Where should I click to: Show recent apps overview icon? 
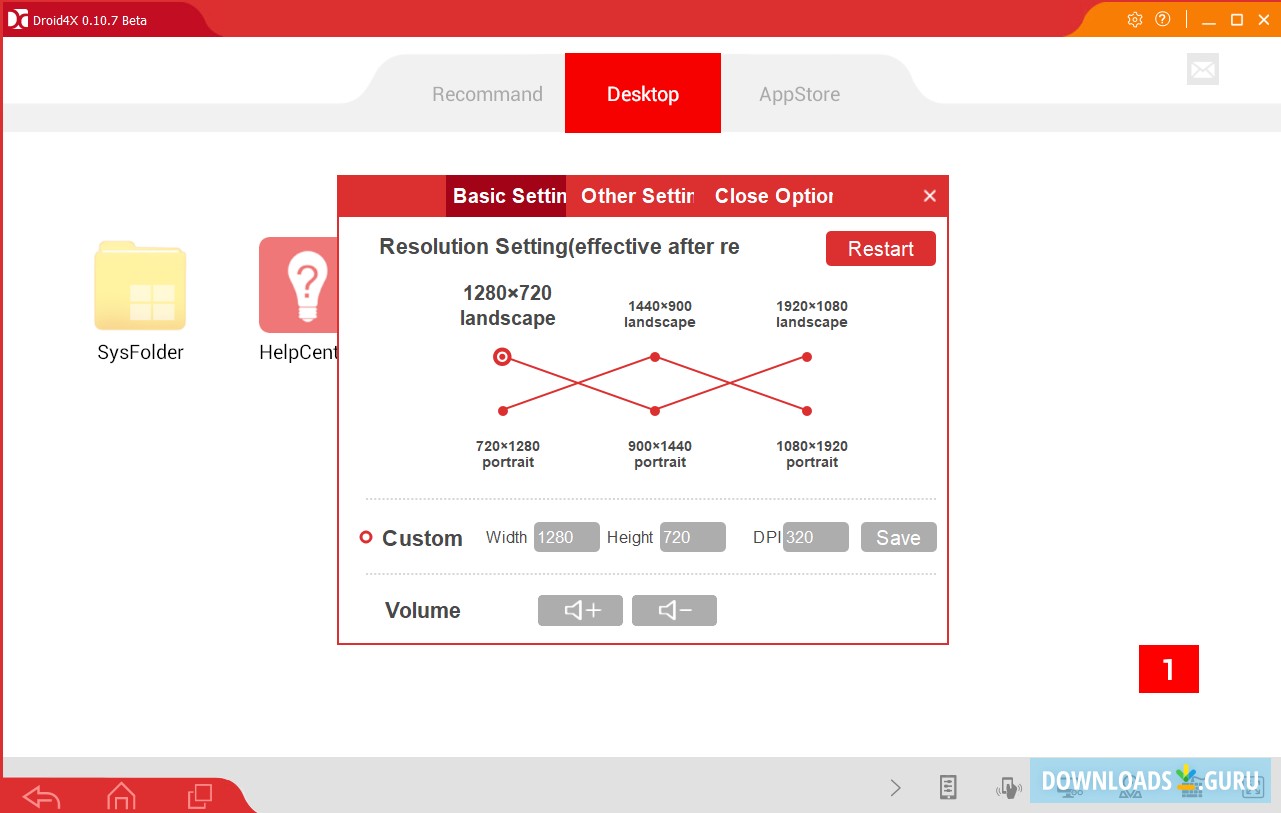coord(200,796)
